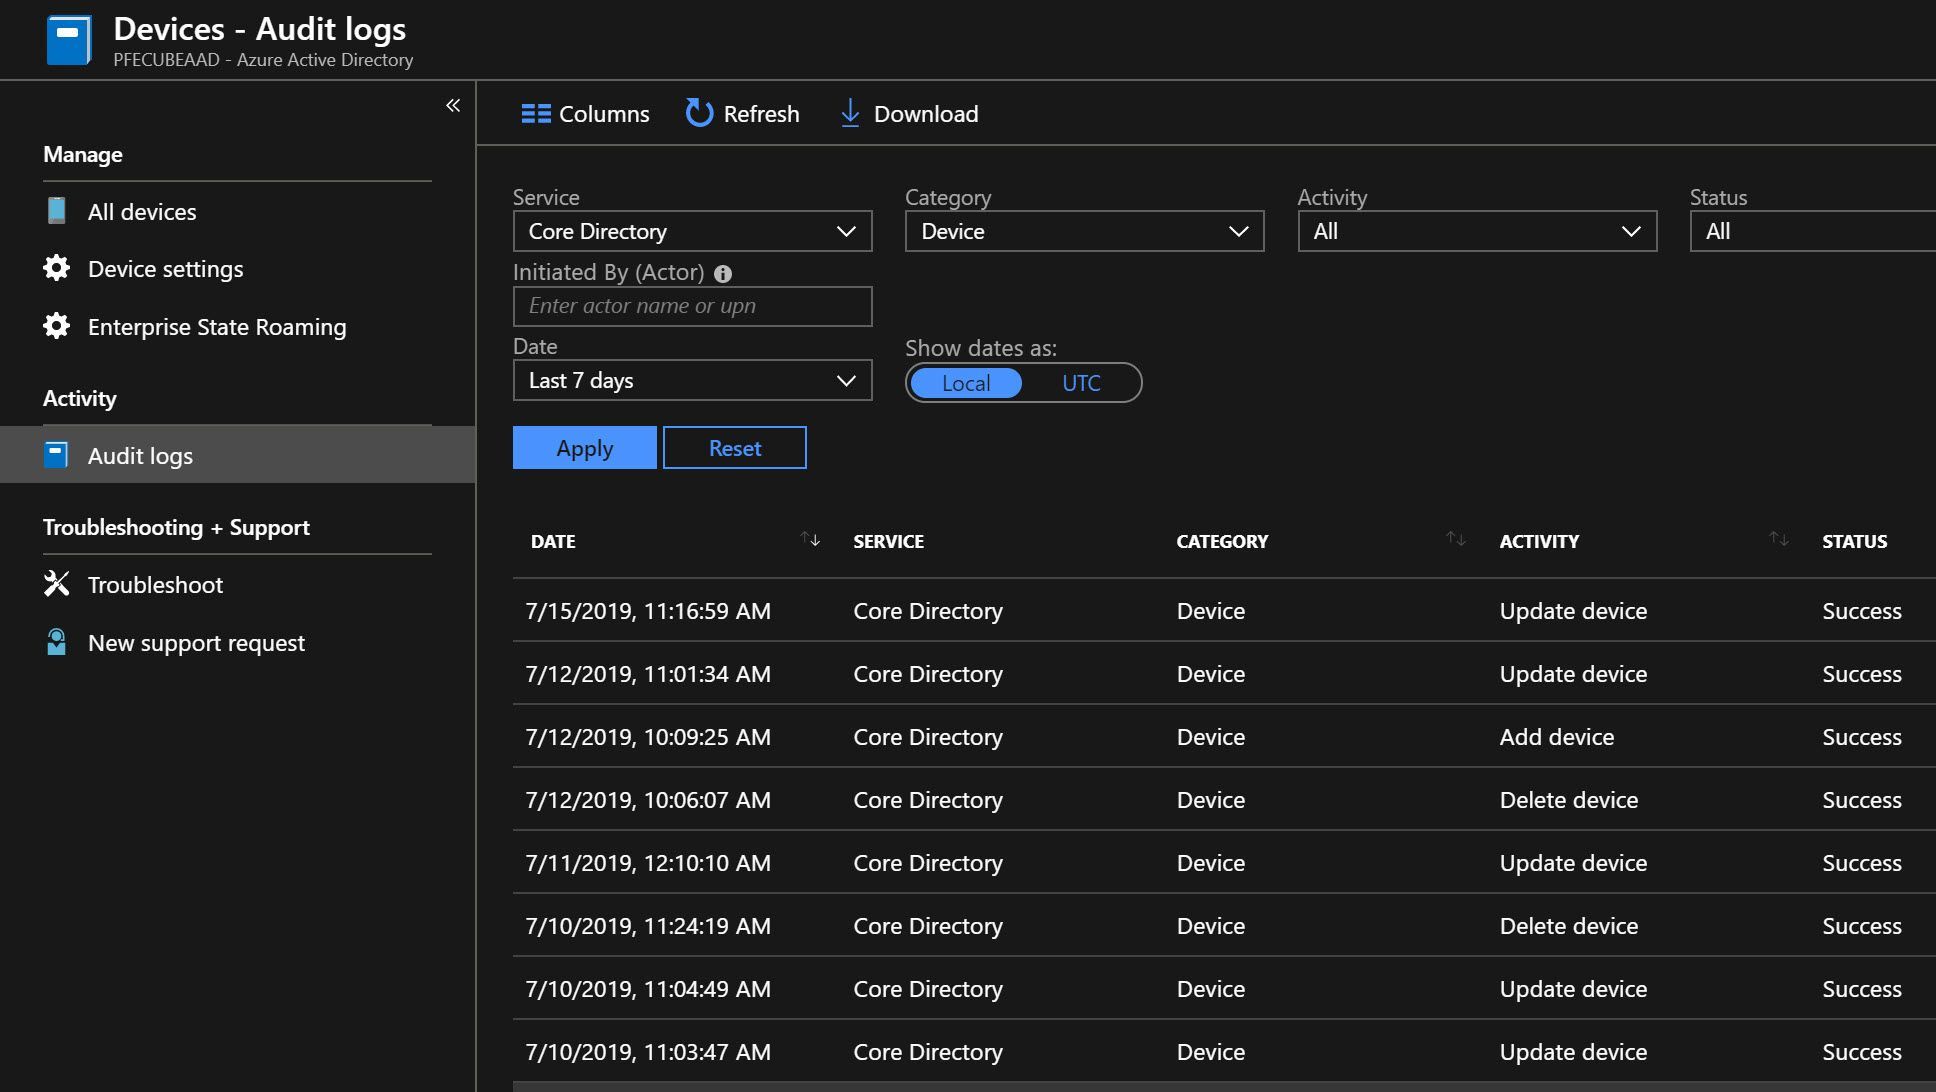Image resolution: width=1936 pixels, height=1092 pixels.
Task: Switch date display to UTC
Action: point(1081,383)
